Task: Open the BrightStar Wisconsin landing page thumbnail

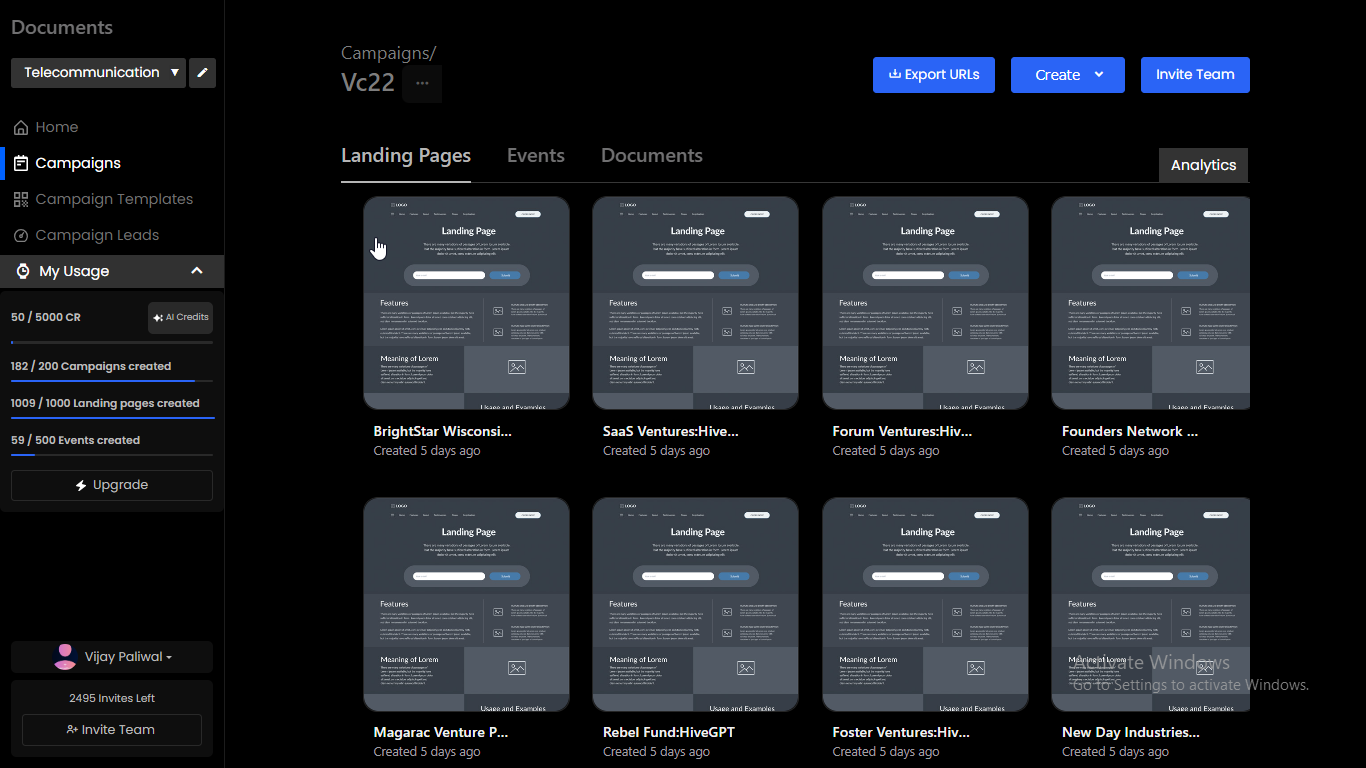Action: pos(467,303)
